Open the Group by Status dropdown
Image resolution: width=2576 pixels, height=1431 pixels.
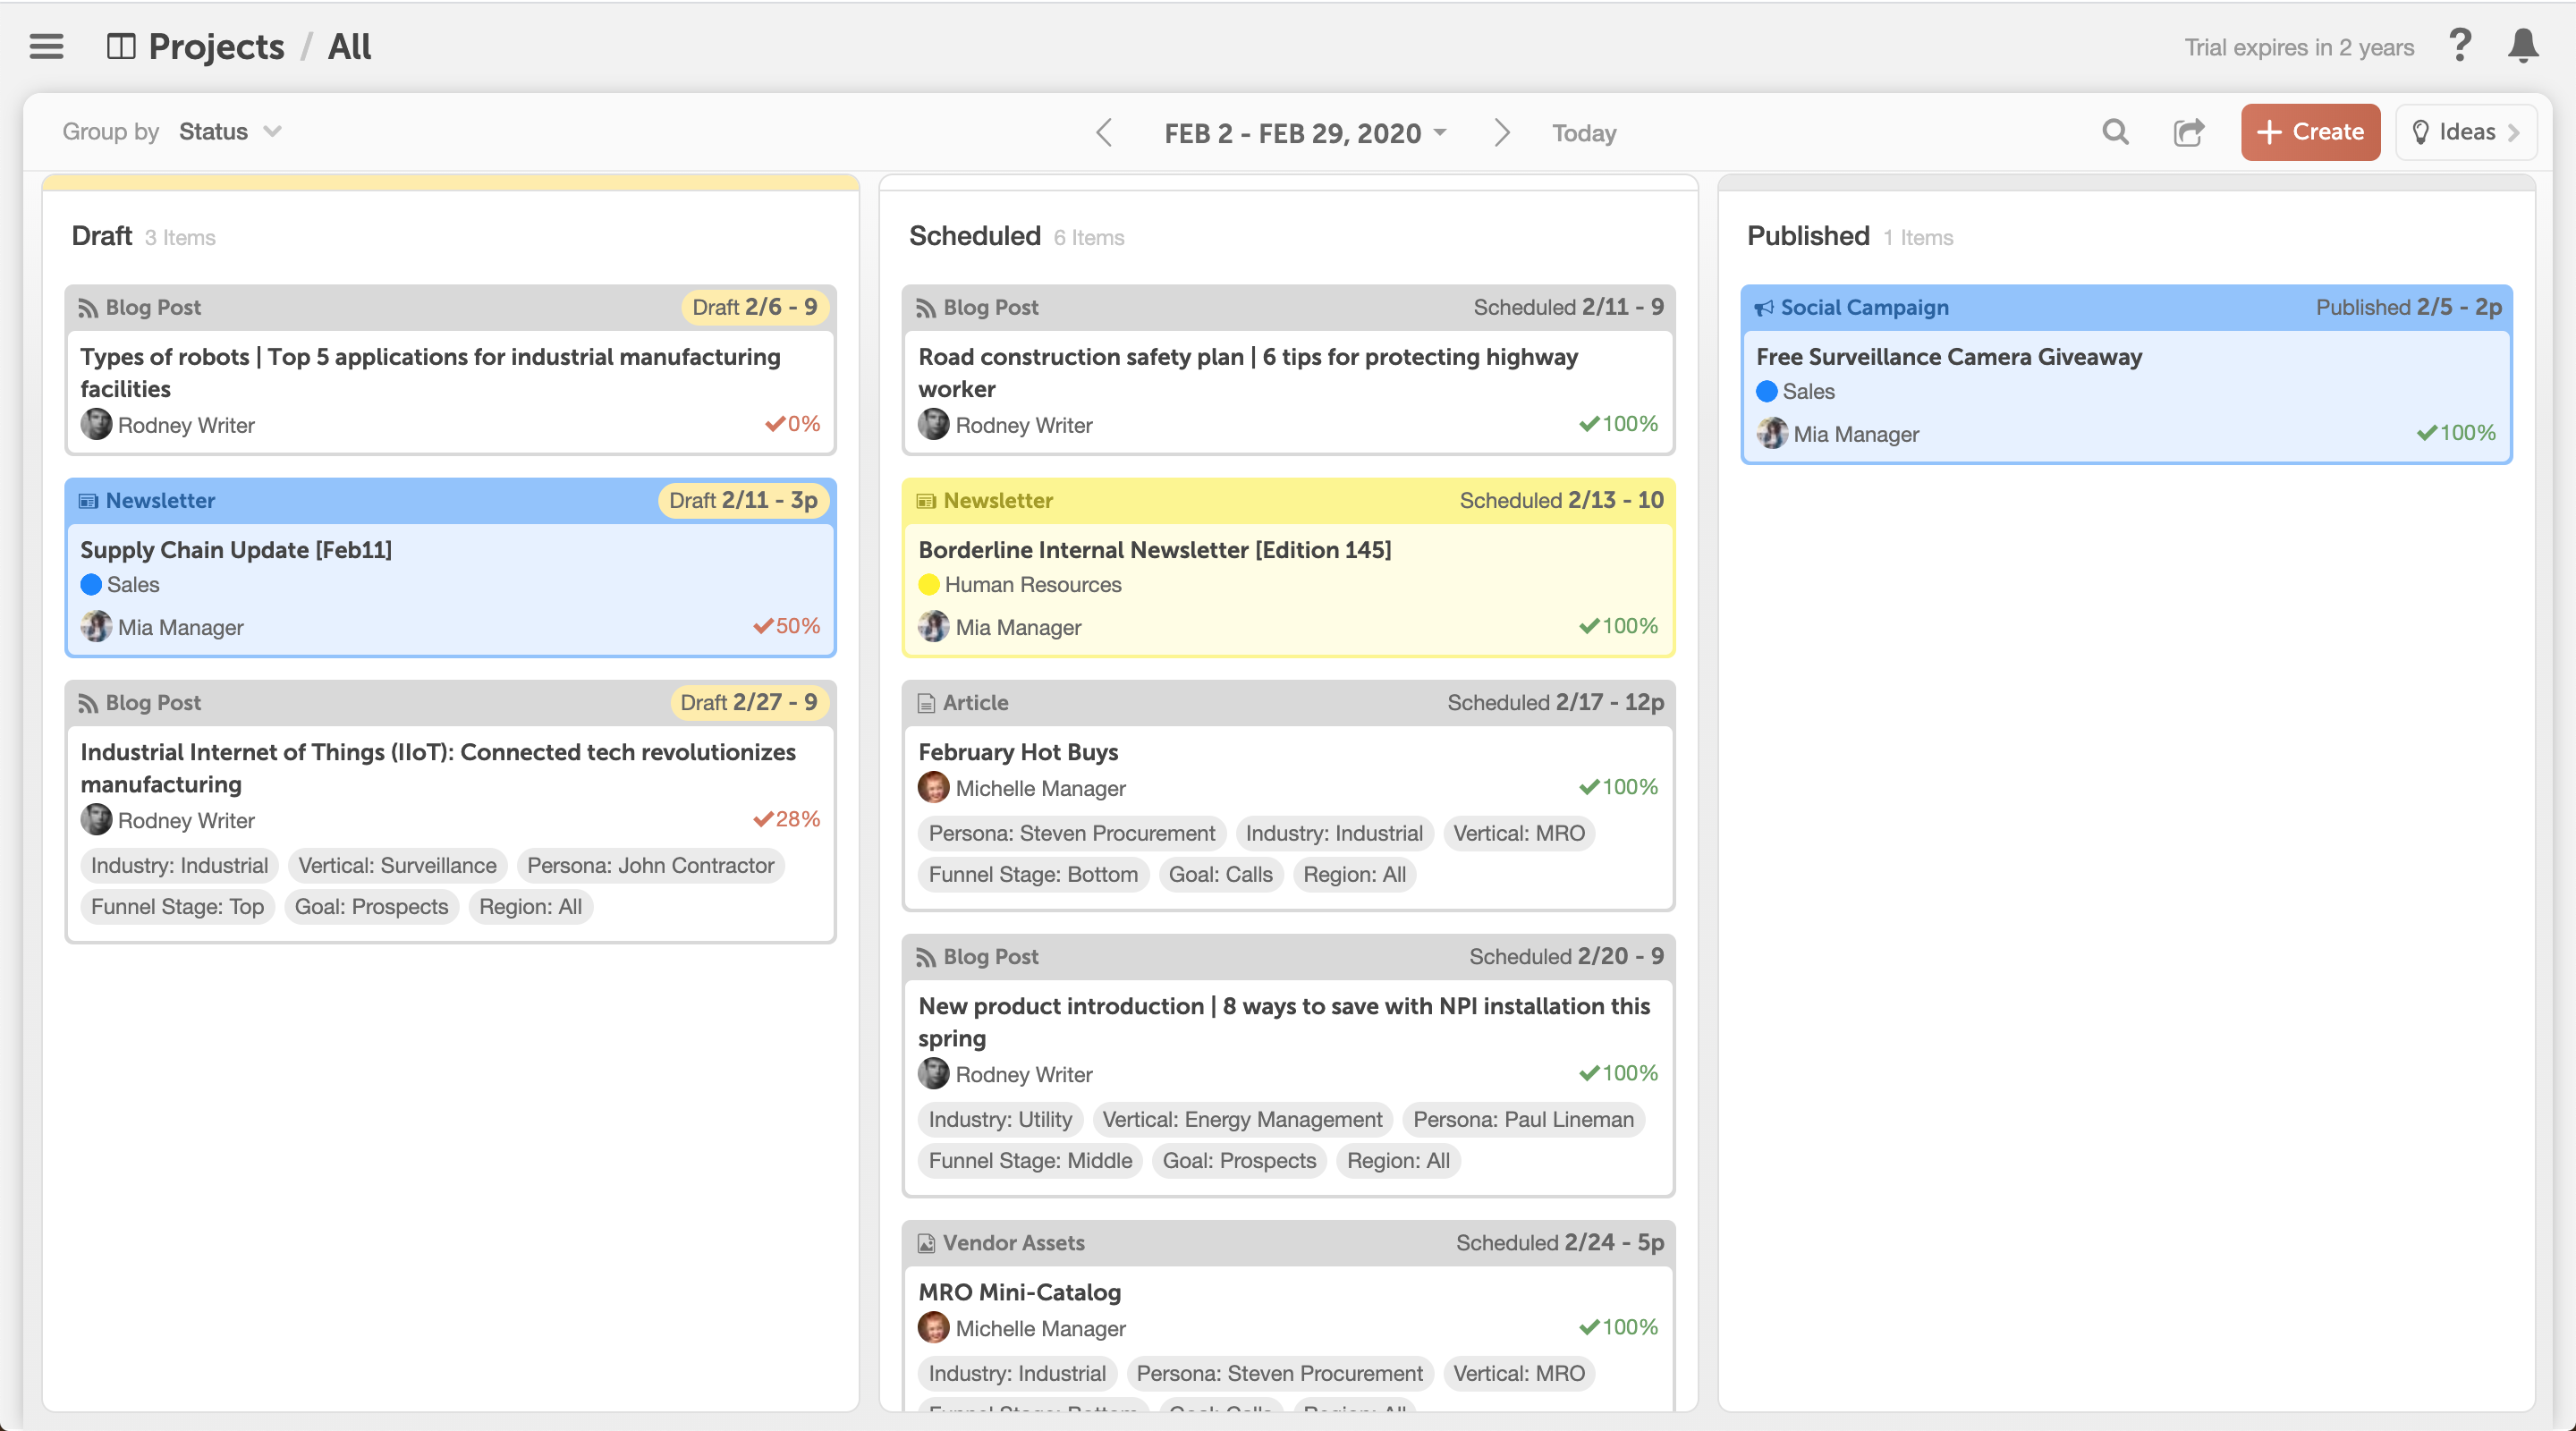pyautogui.click(x=230, y=132)
